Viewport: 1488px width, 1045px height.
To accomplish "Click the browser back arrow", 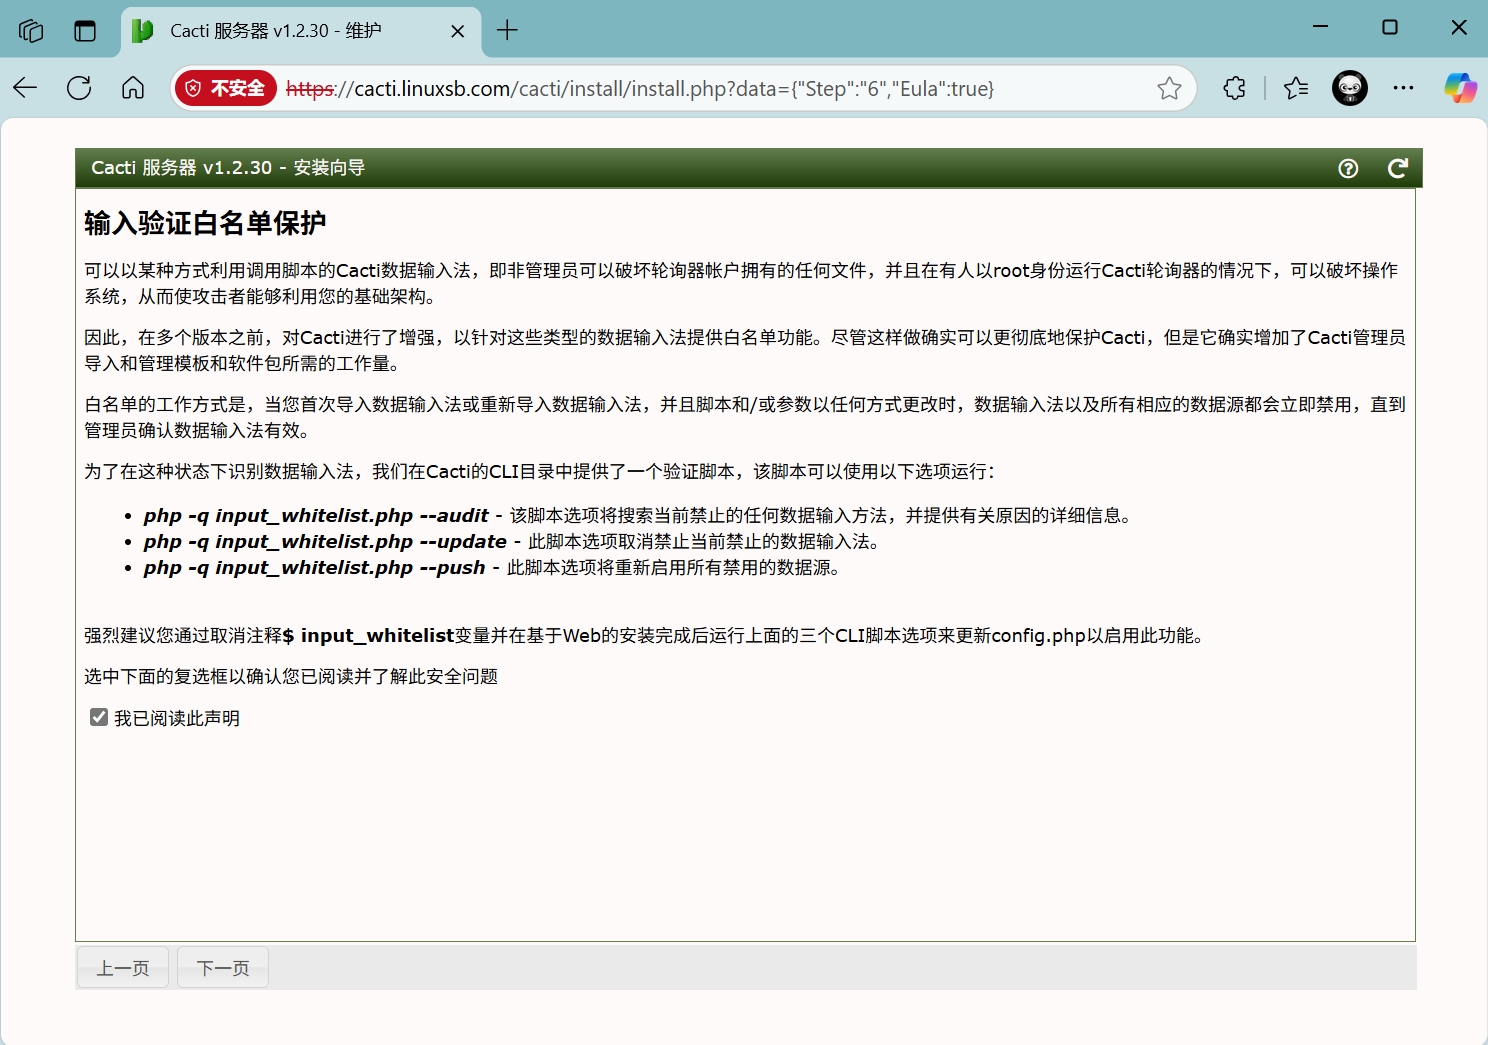I will click(26, 88).
